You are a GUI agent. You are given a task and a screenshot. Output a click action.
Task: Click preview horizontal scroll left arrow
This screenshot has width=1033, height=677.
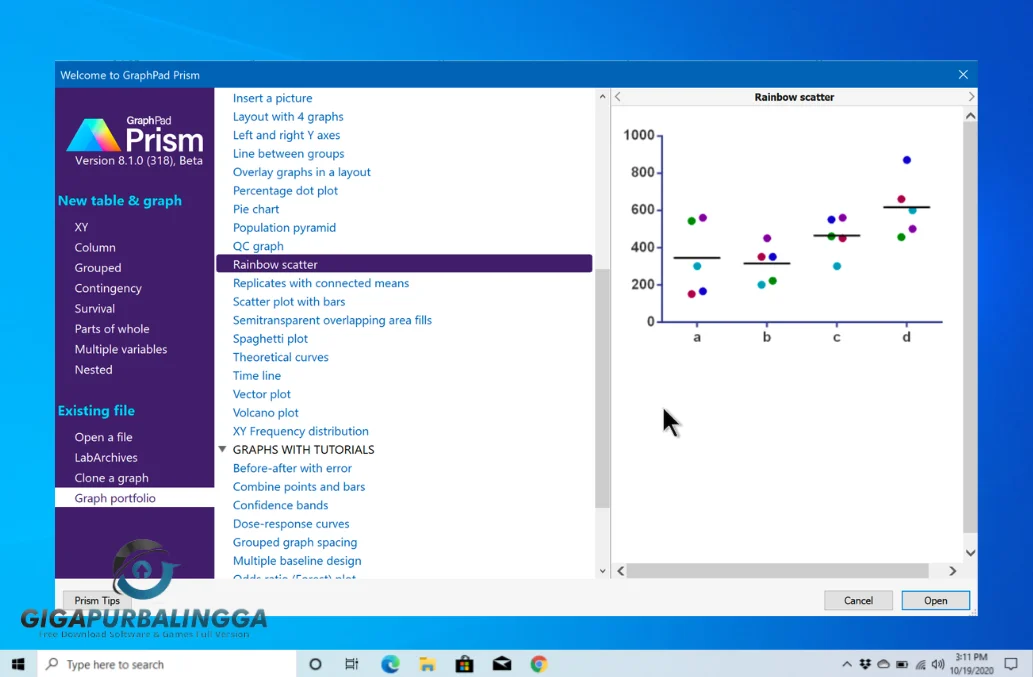(x=621, y=571)
